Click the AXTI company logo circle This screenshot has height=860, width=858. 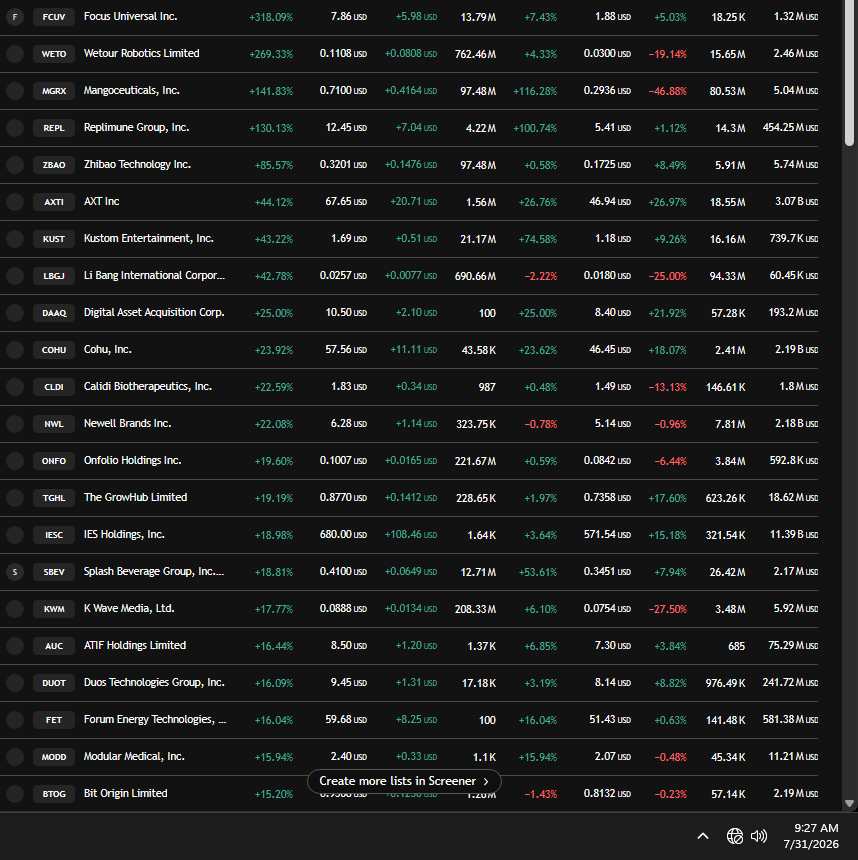point(15,202)
